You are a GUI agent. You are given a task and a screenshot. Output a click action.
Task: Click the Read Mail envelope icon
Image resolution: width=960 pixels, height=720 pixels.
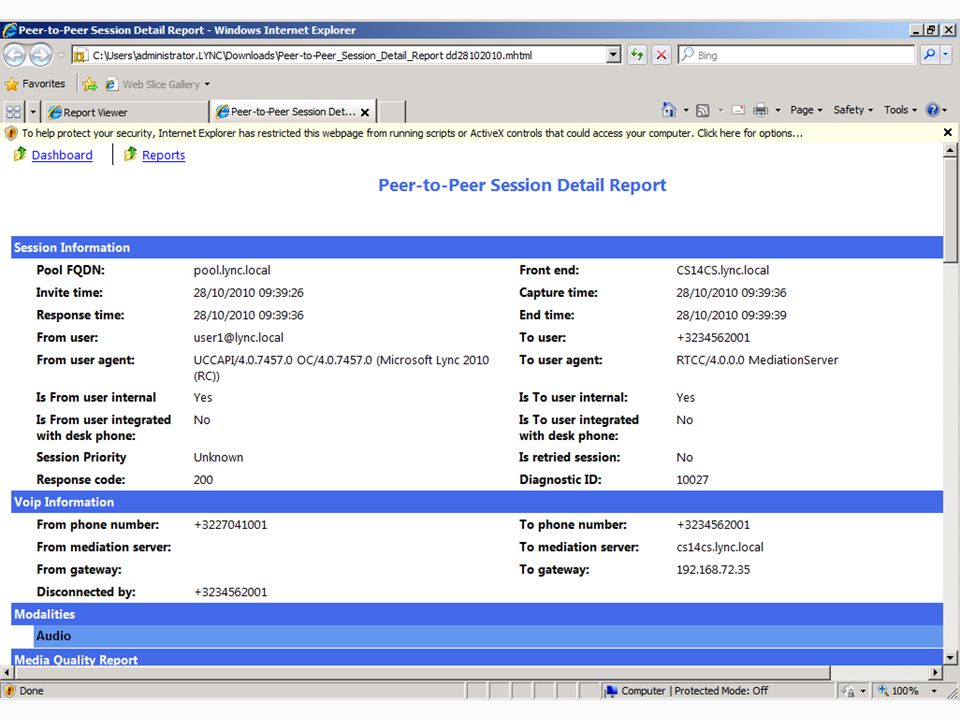click(738, 110)
